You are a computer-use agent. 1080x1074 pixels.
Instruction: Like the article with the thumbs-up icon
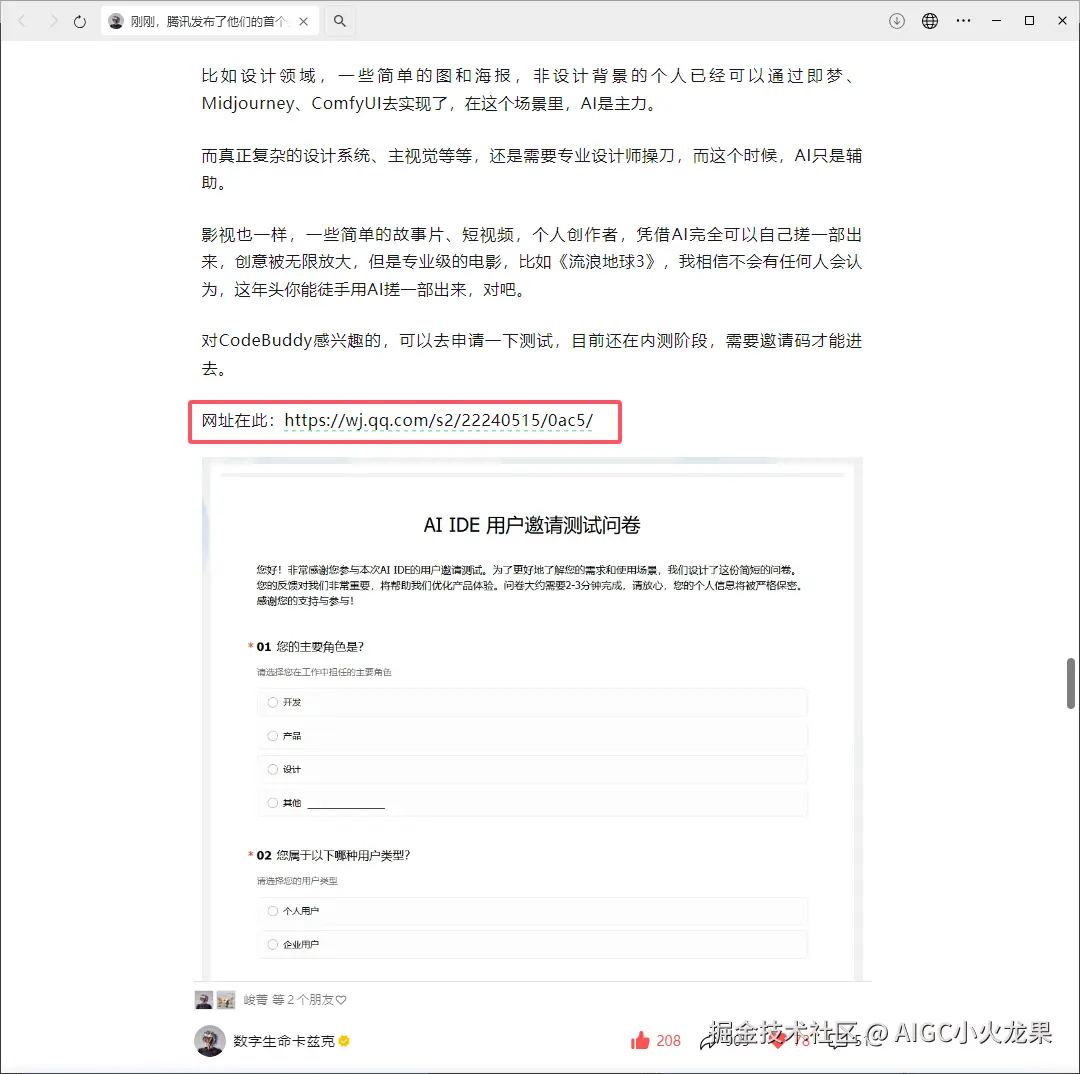click(640, 1040)
